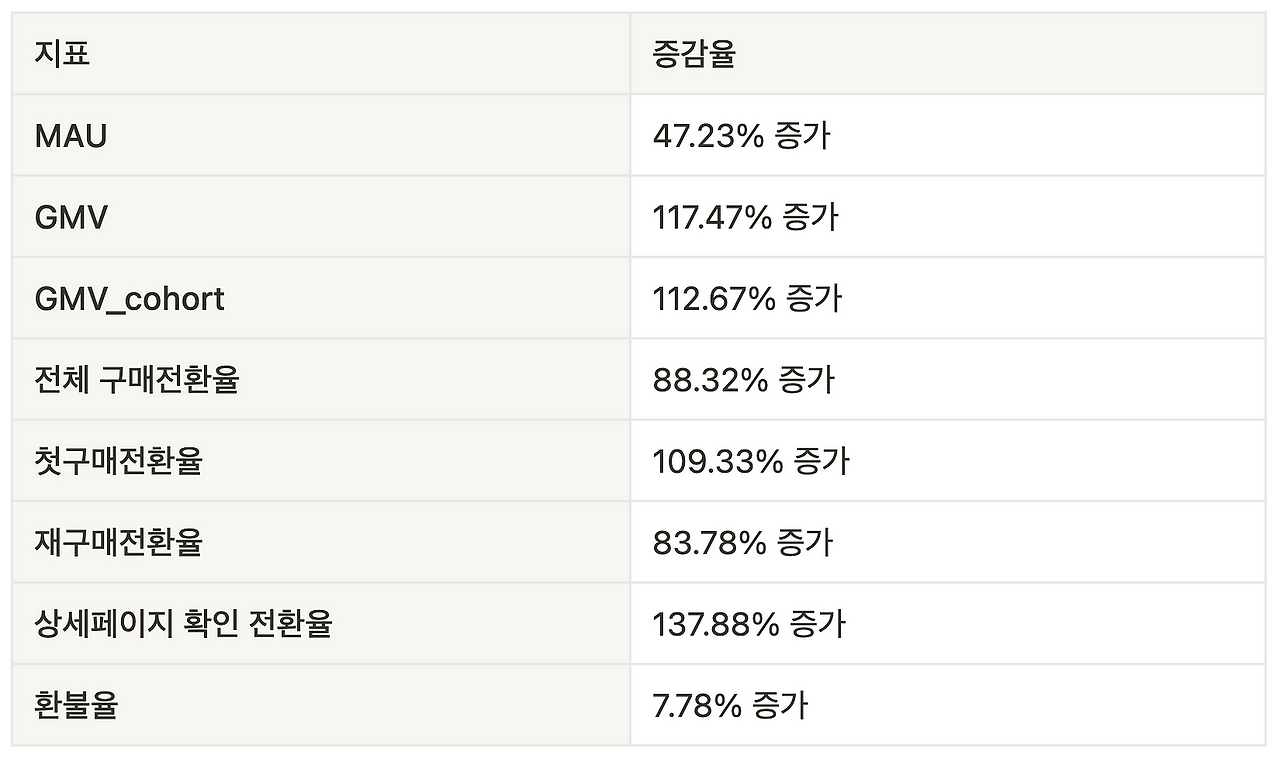Select the 상세페이지 확인 전환율 cell
The width and height of the screenshot is (1280, 758).
[x=183, y=624]
